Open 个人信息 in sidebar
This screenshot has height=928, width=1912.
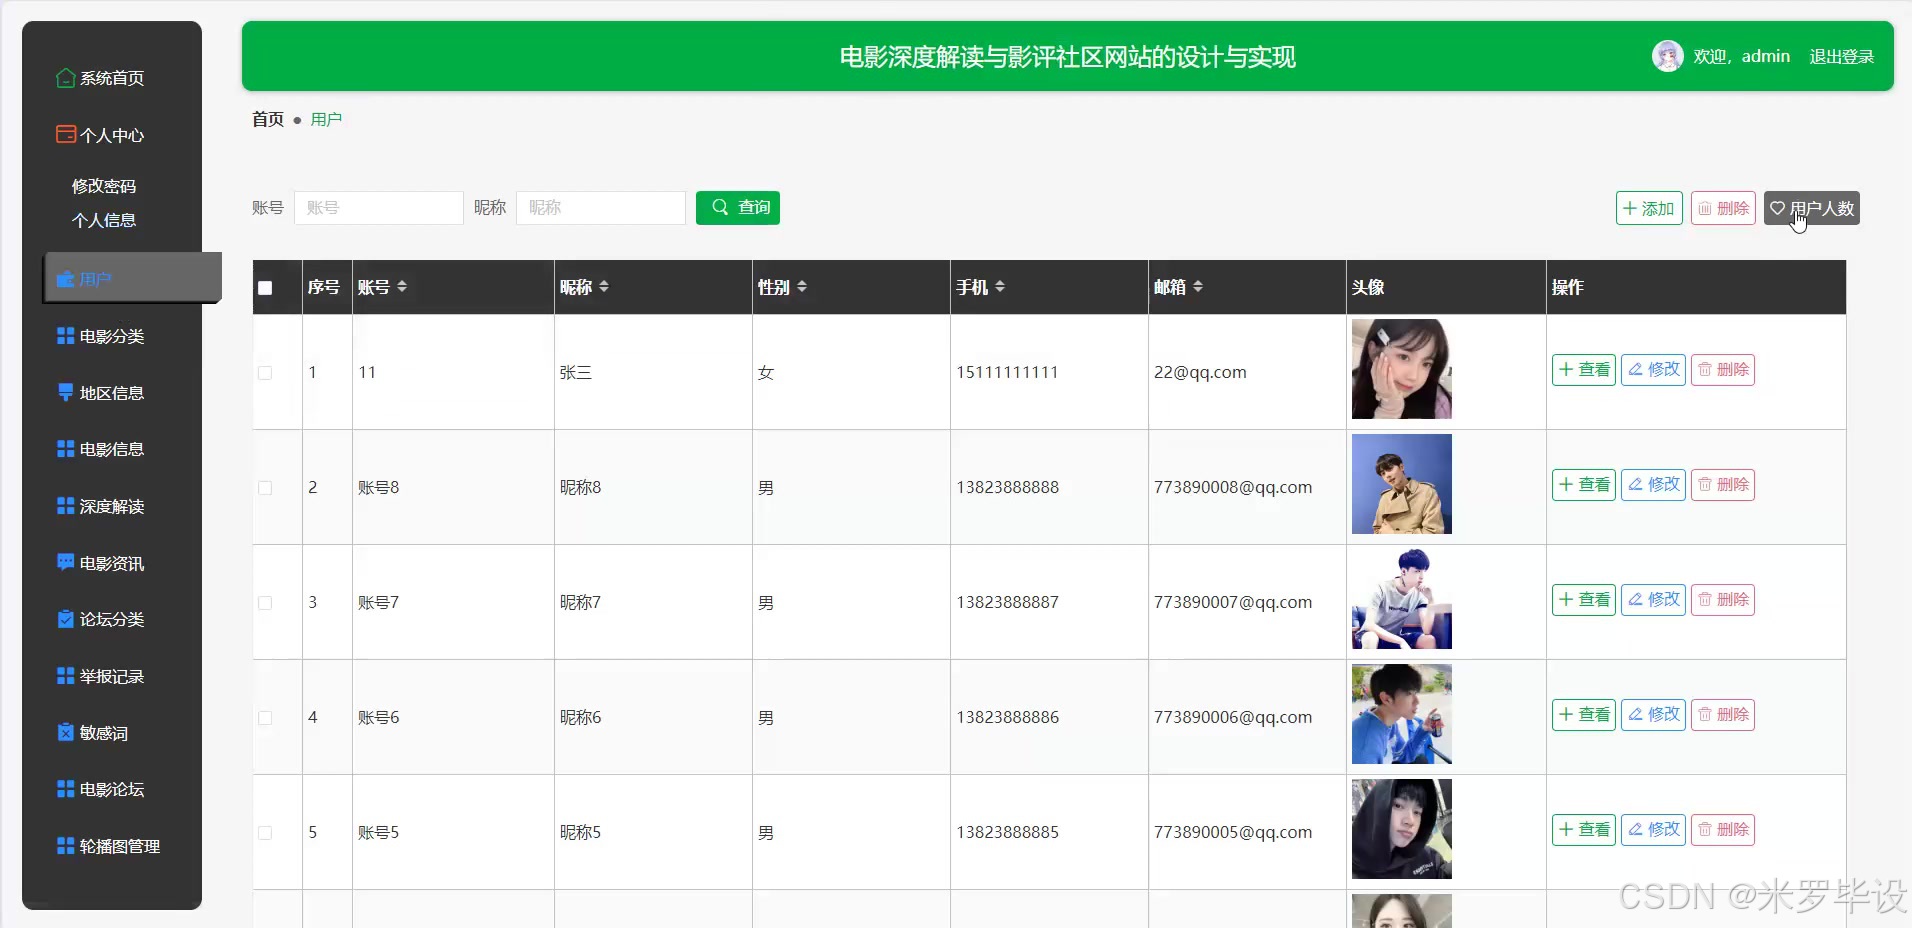click(x=104, y=220)
